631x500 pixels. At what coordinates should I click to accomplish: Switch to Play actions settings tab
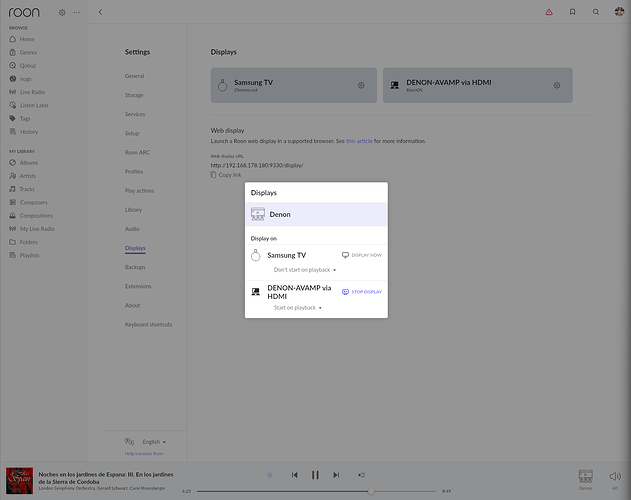(x=139, y=191)
